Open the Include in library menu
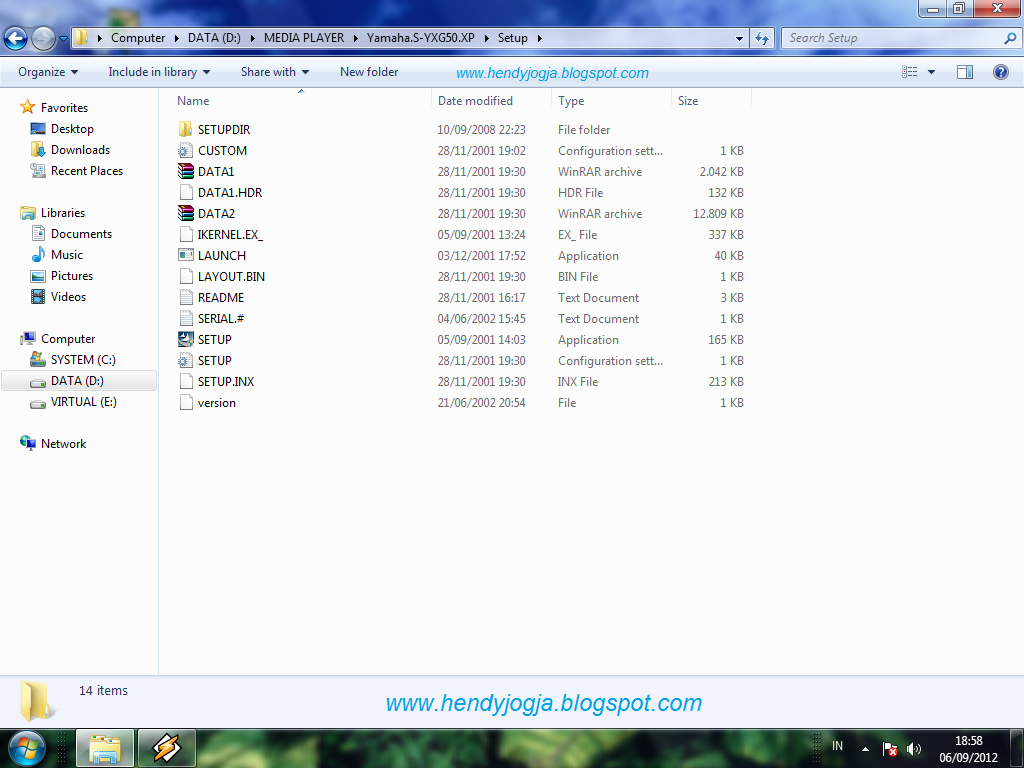The height and width of the screenshot is (768, 1024). click(159, 72)
